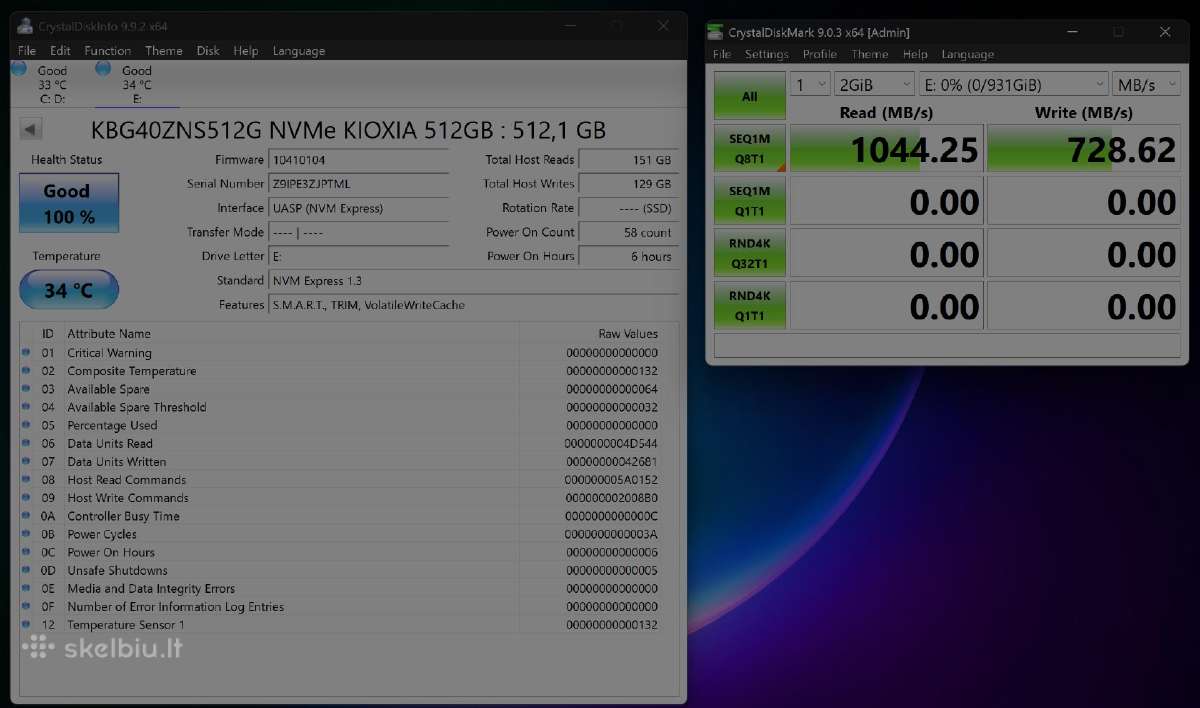This screenshot has height=708, width=1200.
Task: Click the Total Host Writes value 129 GB
Action: click(x=628, y=184)
